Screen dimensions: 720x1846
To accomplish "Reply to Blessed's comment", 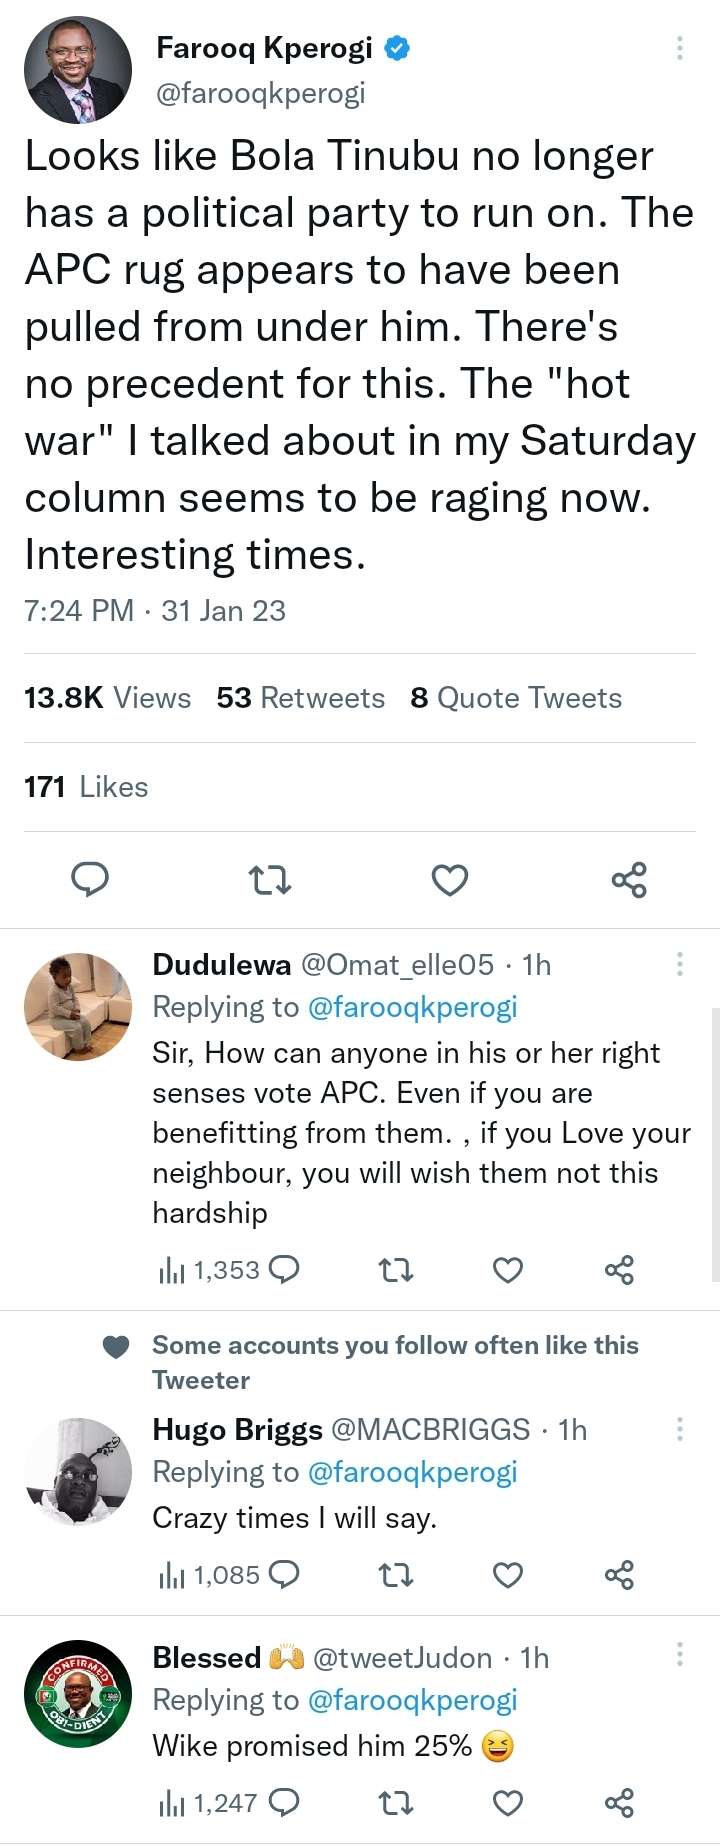I will [x=285, y=1803].
